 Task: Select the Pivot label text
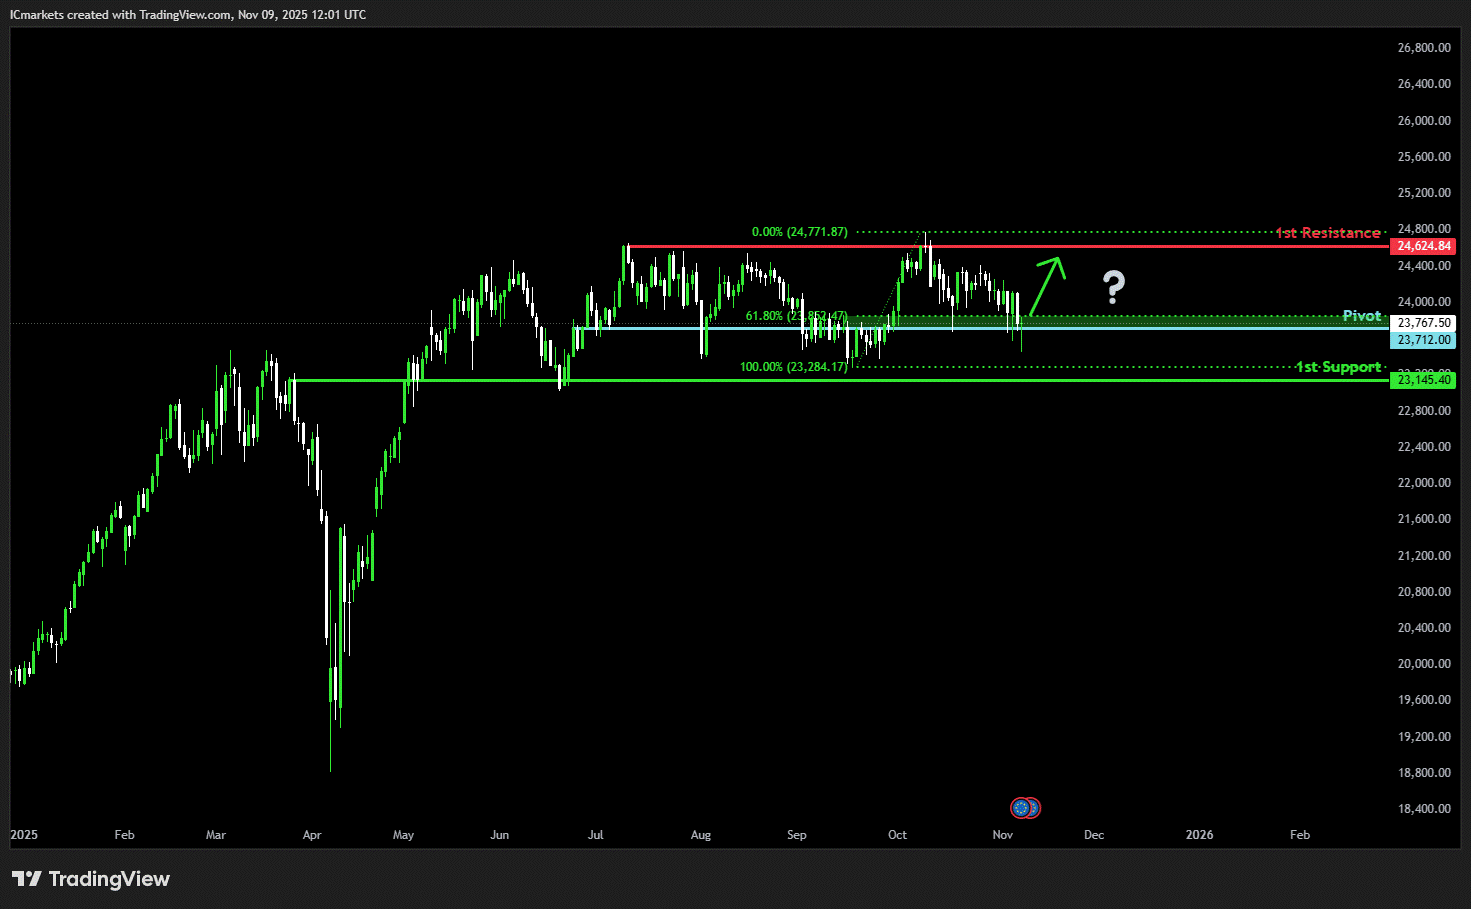pos(1361,316)
